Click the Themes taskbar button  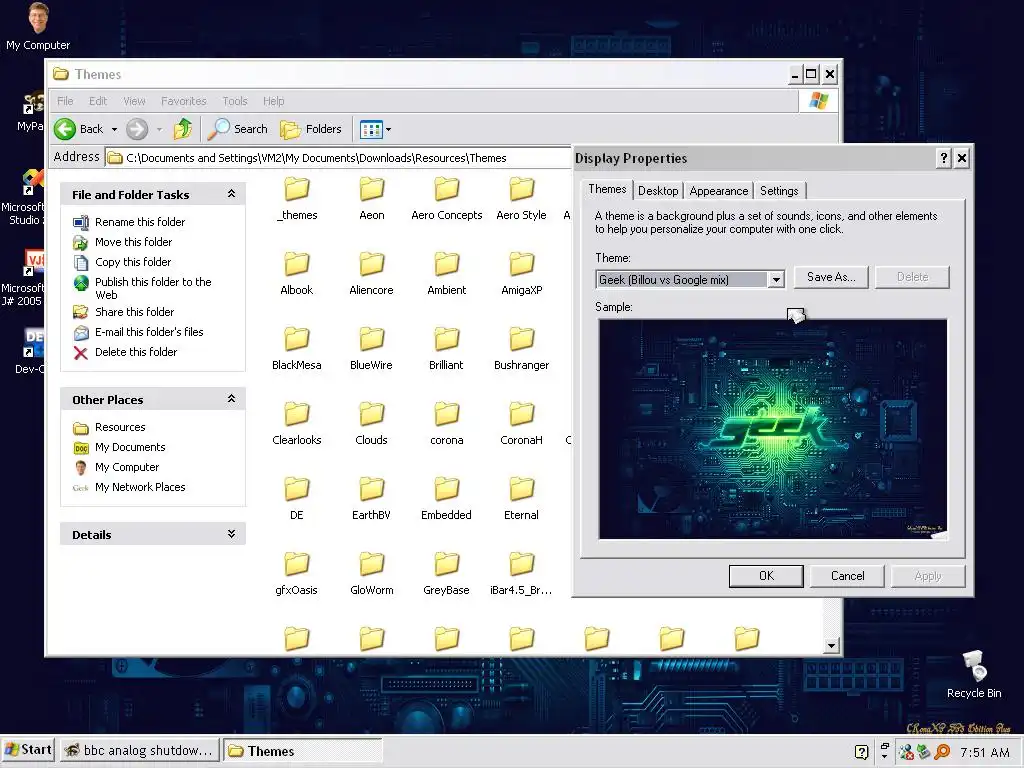[x=302, y=750]
